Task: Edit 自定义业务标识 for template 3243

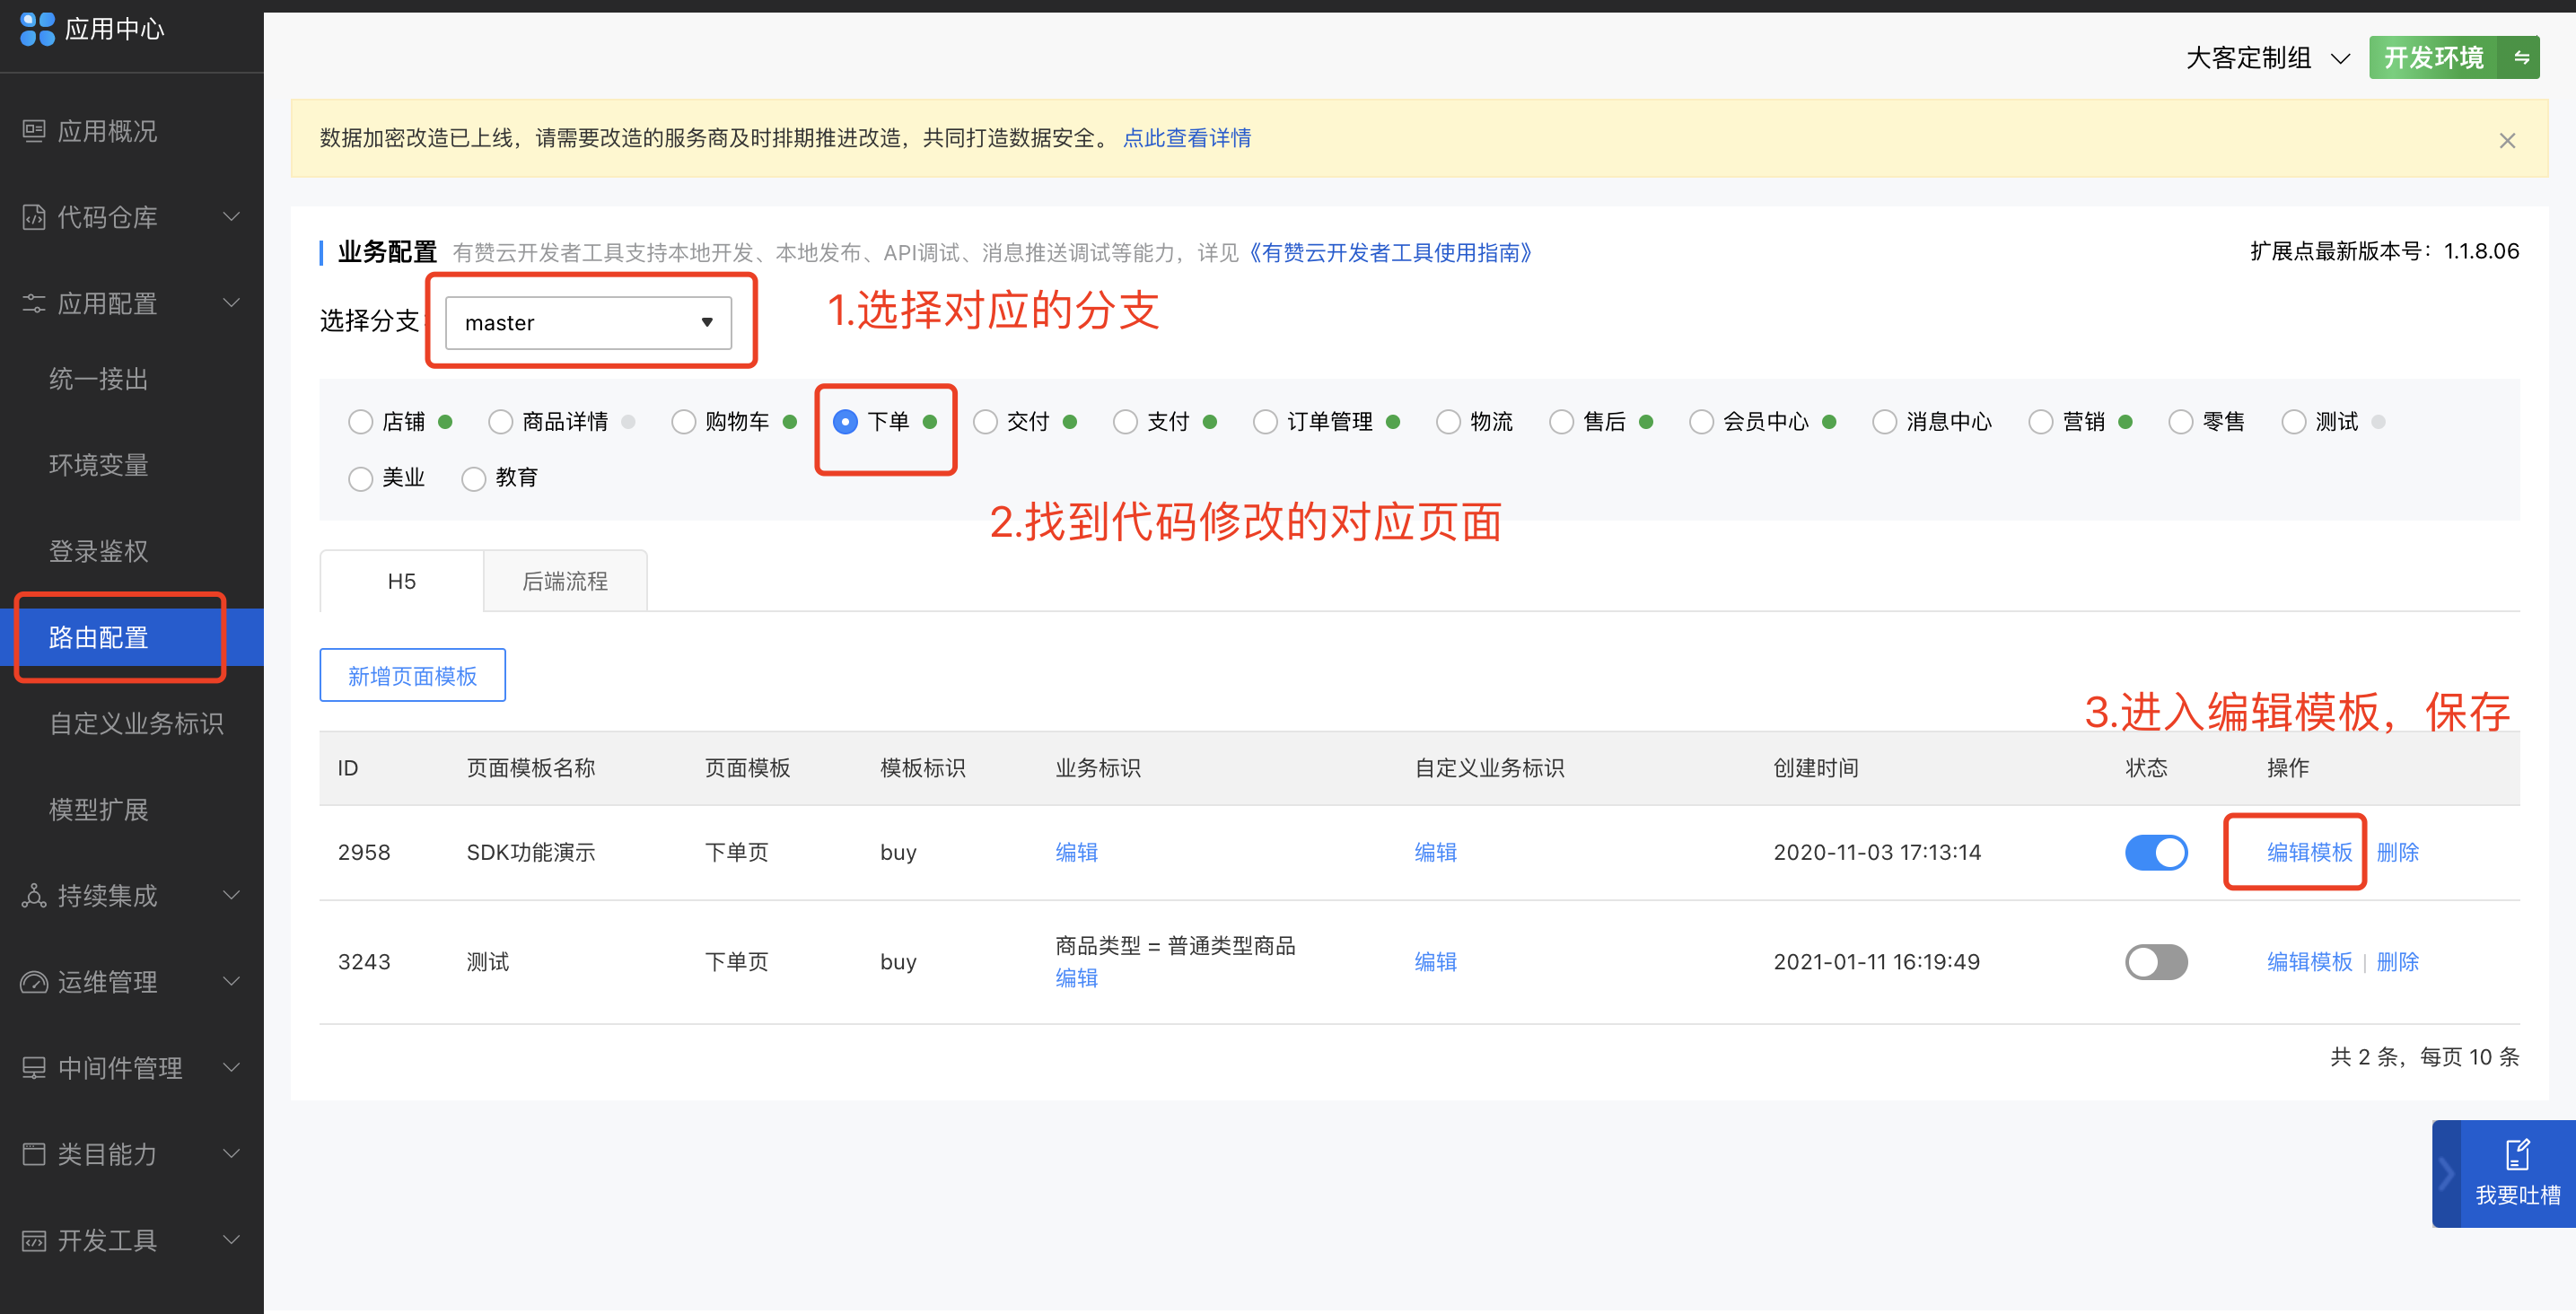Action: 1435,962
